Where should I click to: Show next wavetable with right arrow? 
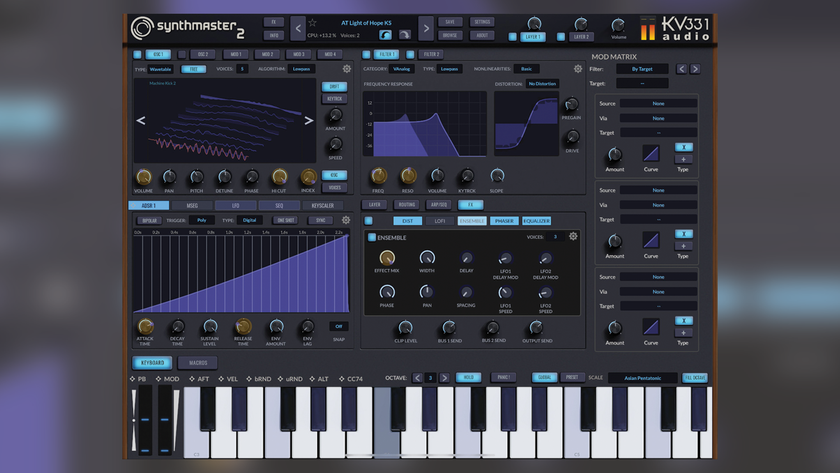[309, 121]
